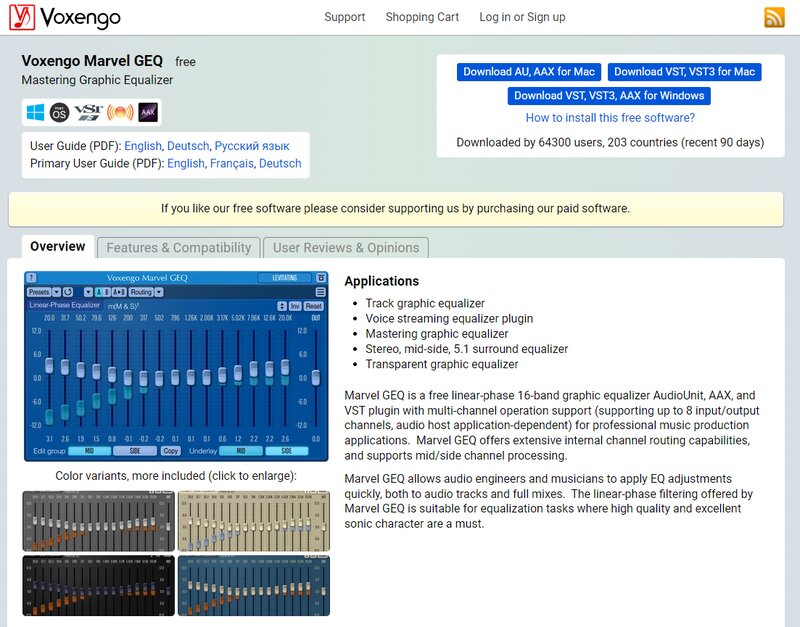Viewport: 800px width, 627px height.
Task: Switch to the Linear-Phase Equalizer tab
Action: (x=64, y=305)
